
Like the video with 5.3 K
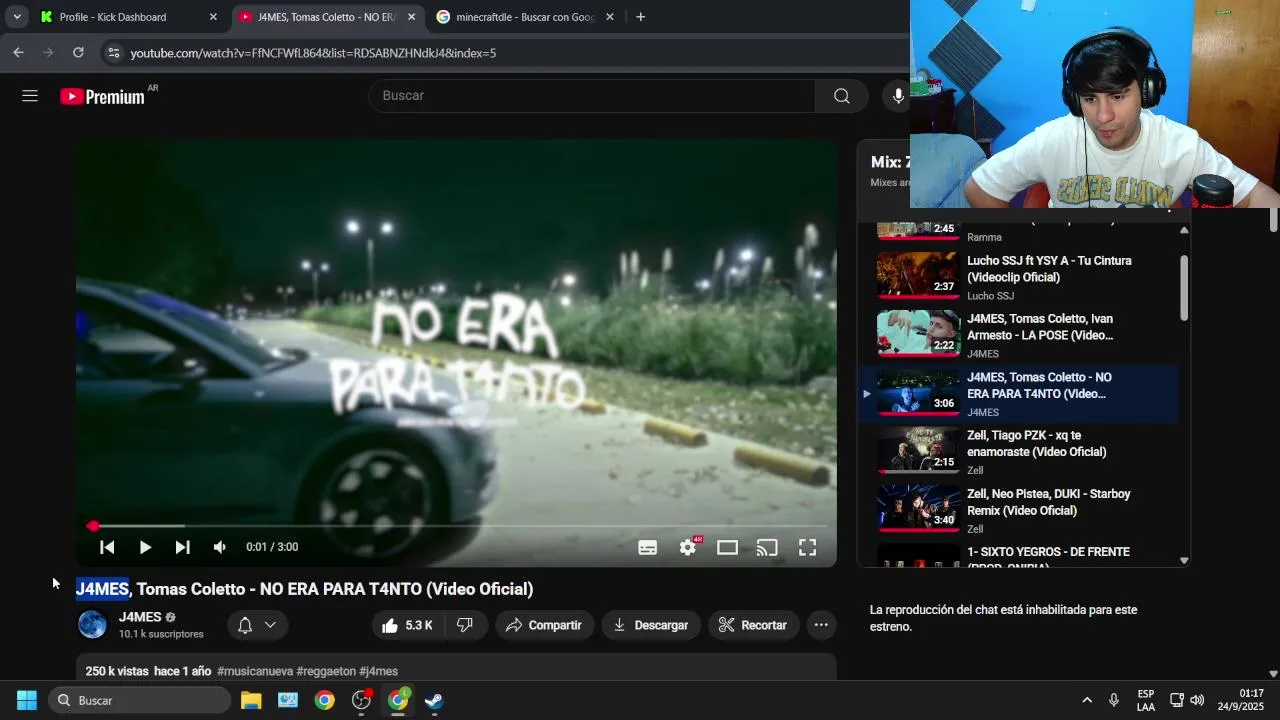409,625
